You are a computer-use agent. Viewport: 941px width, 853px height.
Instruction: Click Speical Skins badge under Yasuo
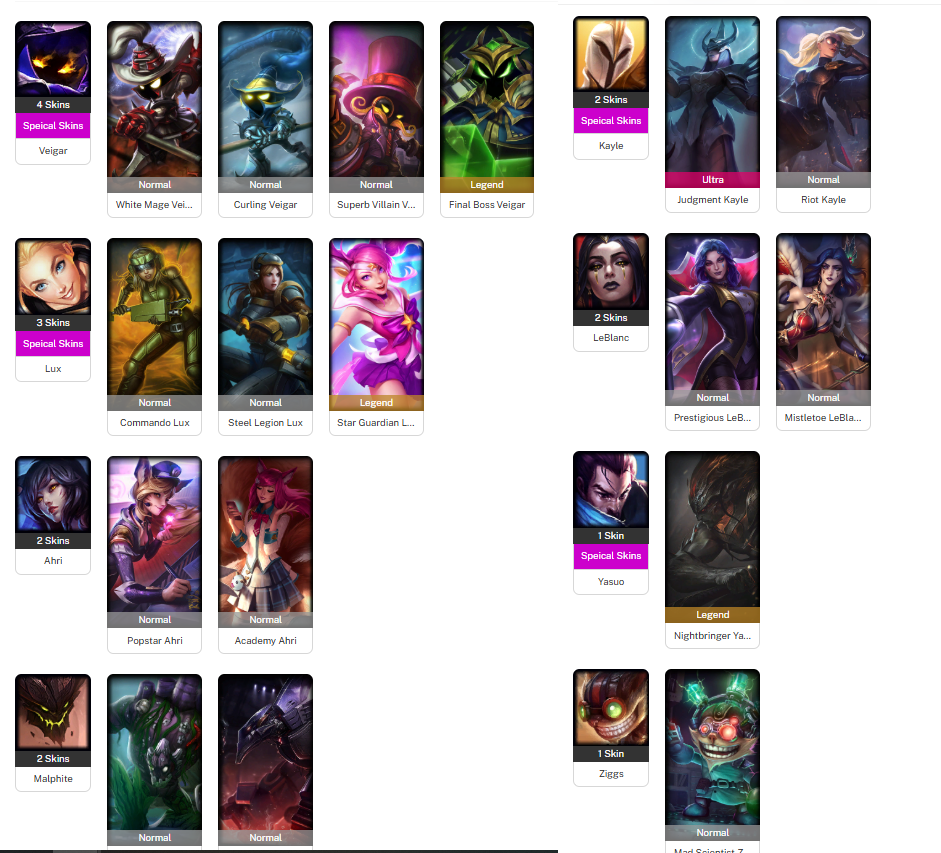(611, 556)
